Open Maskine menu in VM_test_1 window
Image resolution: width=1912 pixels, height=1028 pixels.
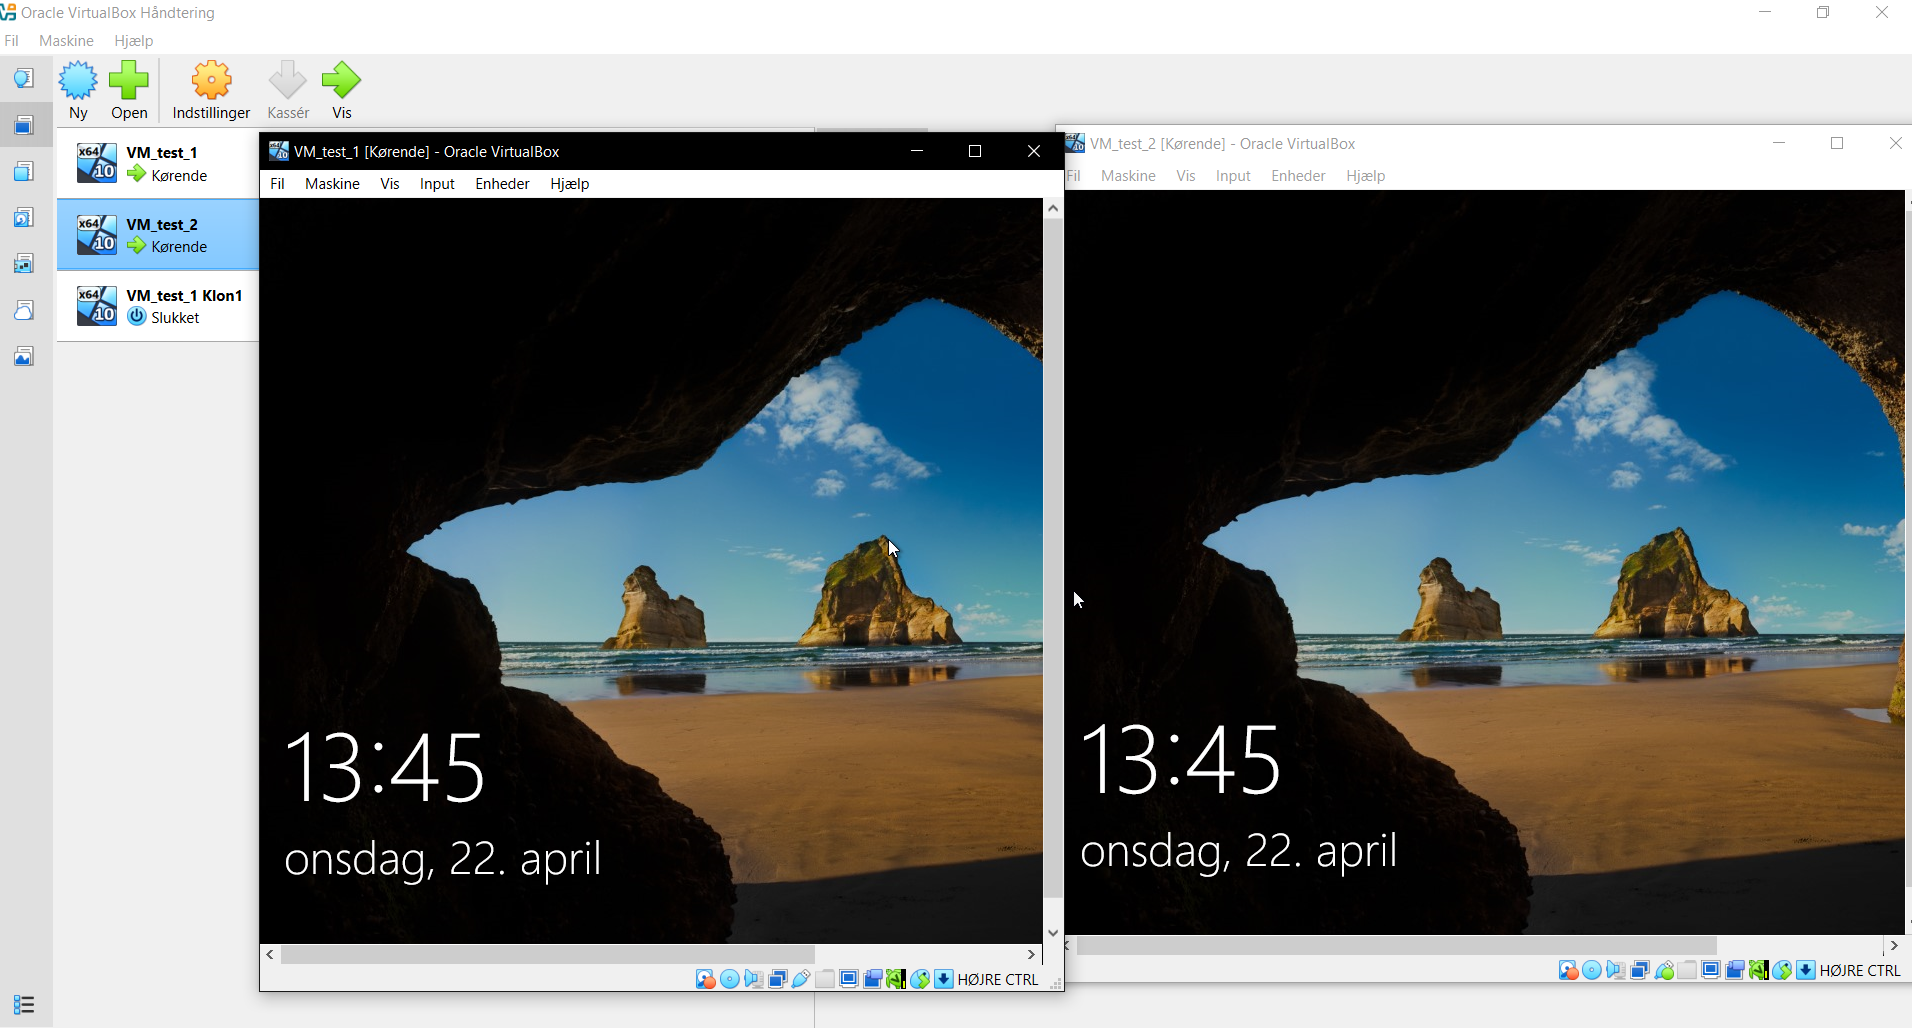click(x=332, y=184)
